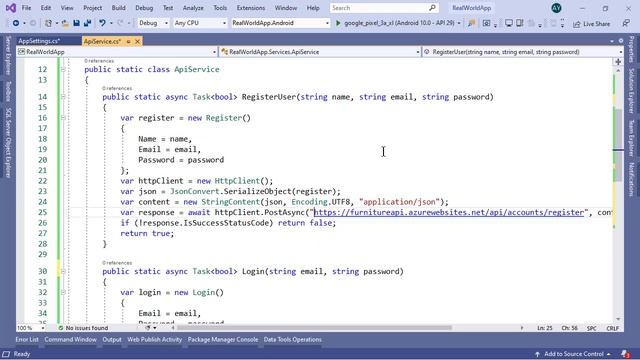640x360 pixels.
Task: Click Add to Source Control
Action: tap(574, 354)
